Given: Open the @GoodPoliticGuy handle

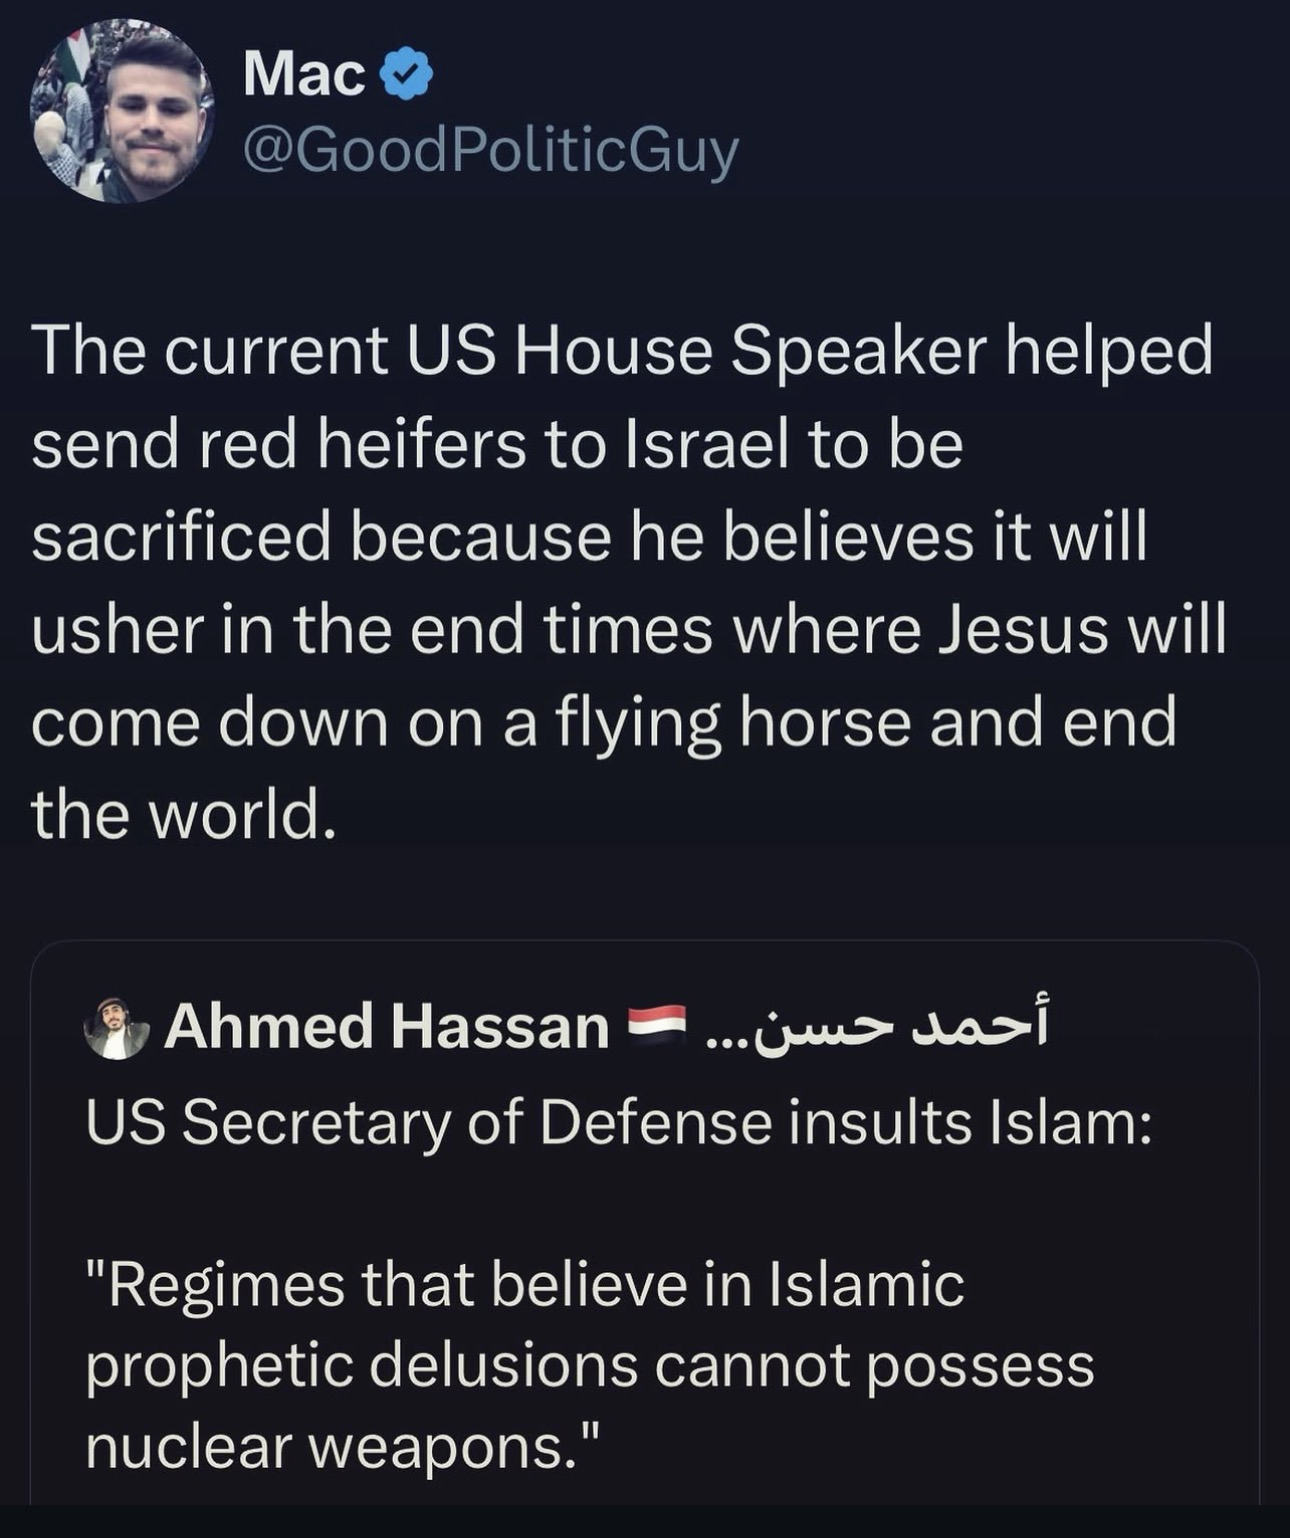Looking at the screenshot, I should coord(490,150).
